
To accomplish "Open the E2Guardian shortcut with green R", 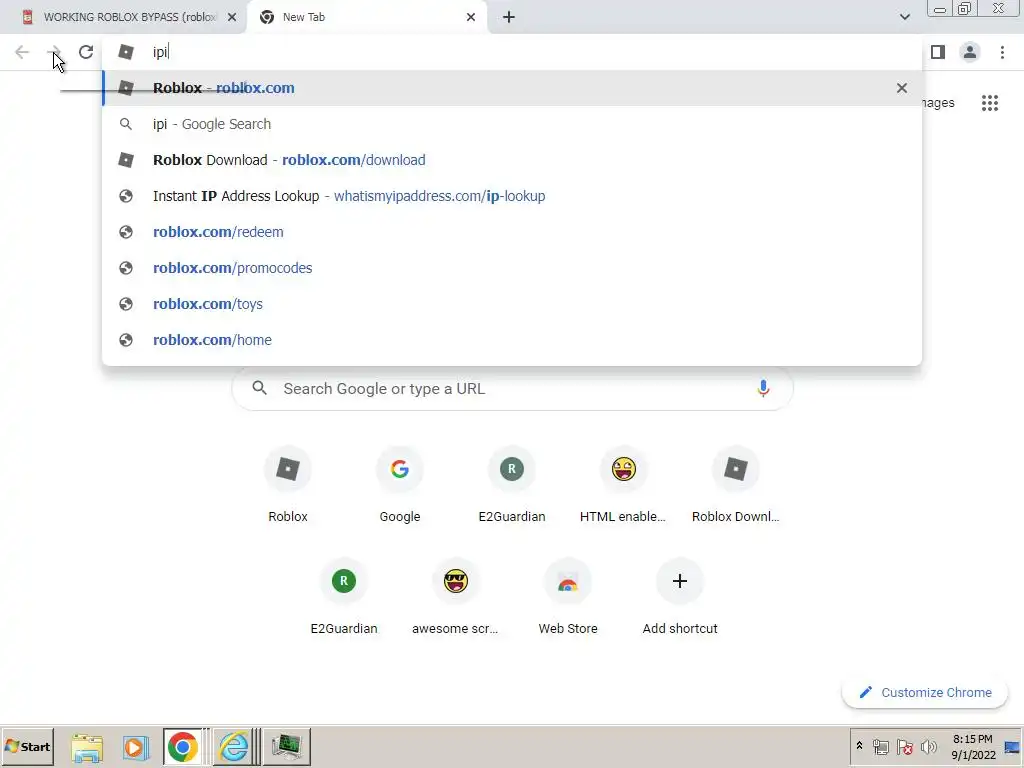I will tap(344, 598).
